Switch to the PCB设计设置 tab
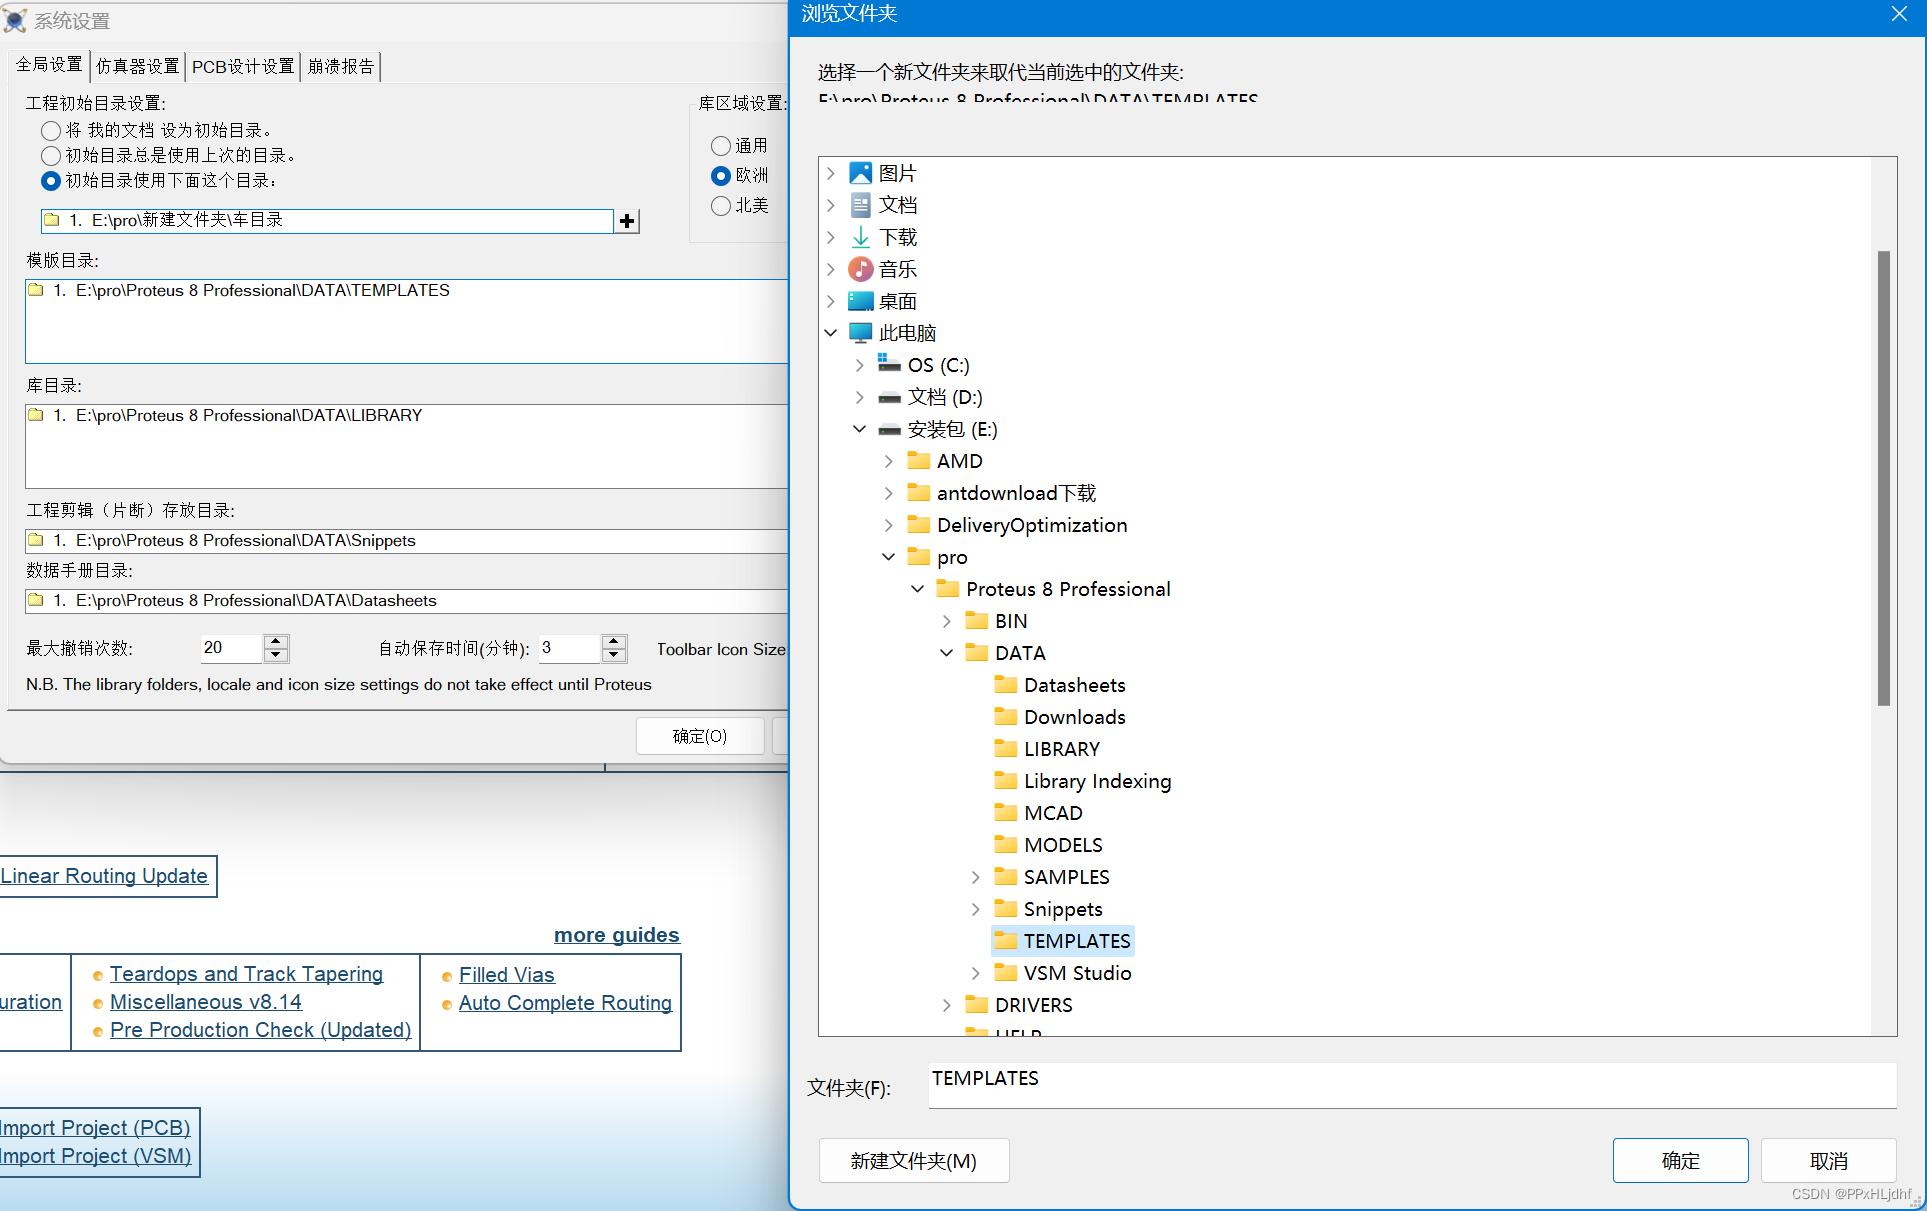The image size is (1927, 1211). pos(243,66)
